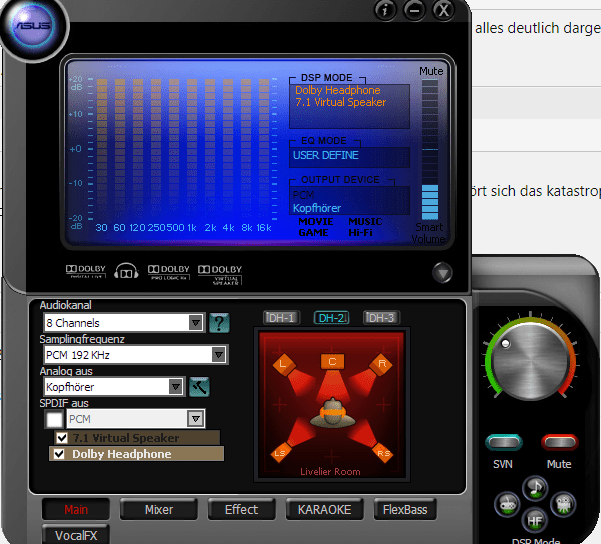Adjust the master volume knob
This screenshot has width=601, height=544.
pos(531,360)
